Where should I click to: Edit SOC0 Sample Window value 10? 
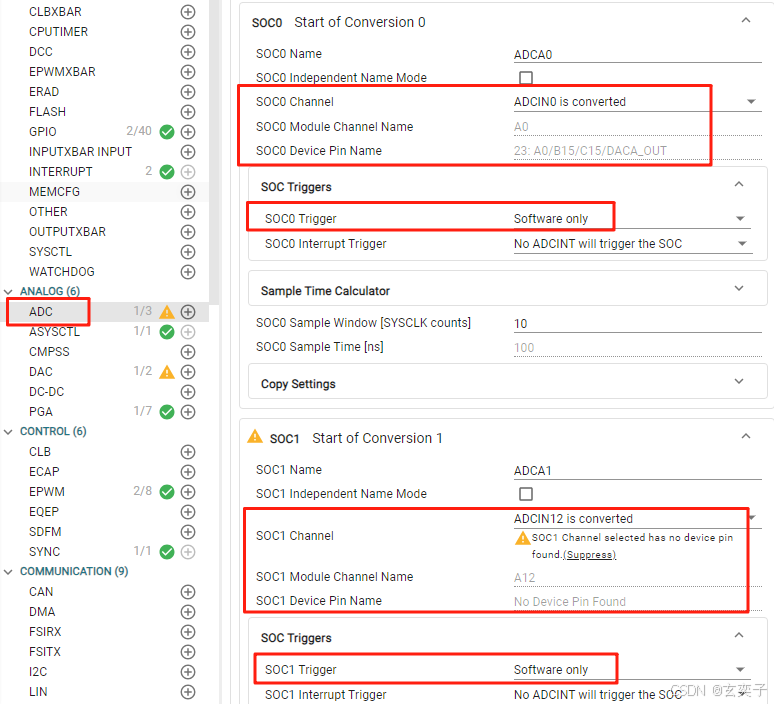point(637,324)
